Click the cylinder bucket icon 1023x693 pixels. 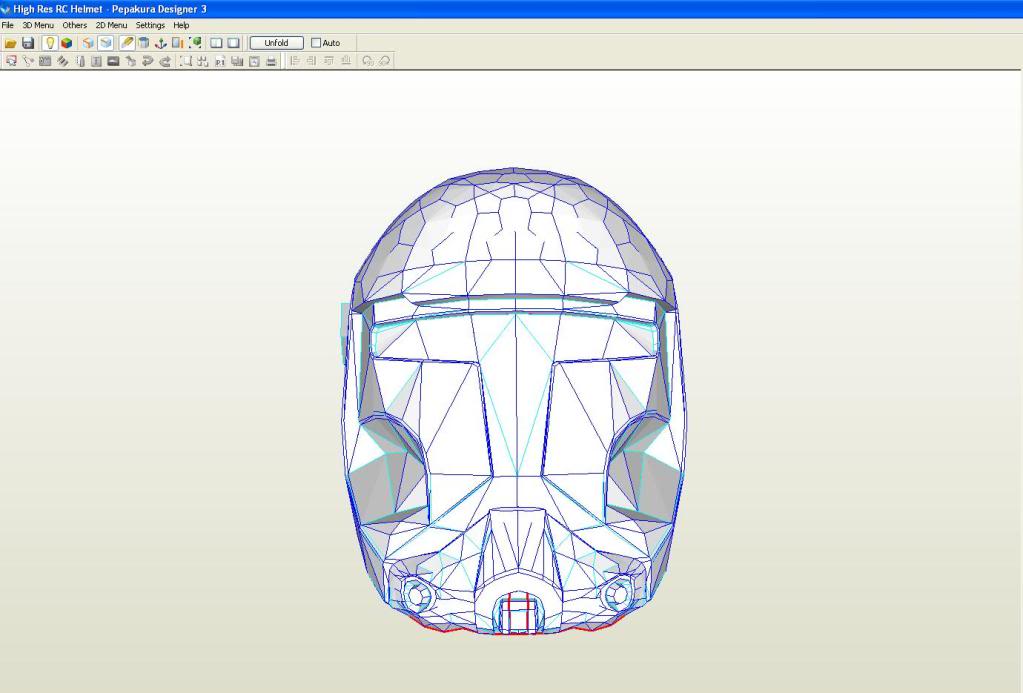(x=144, y=43)
